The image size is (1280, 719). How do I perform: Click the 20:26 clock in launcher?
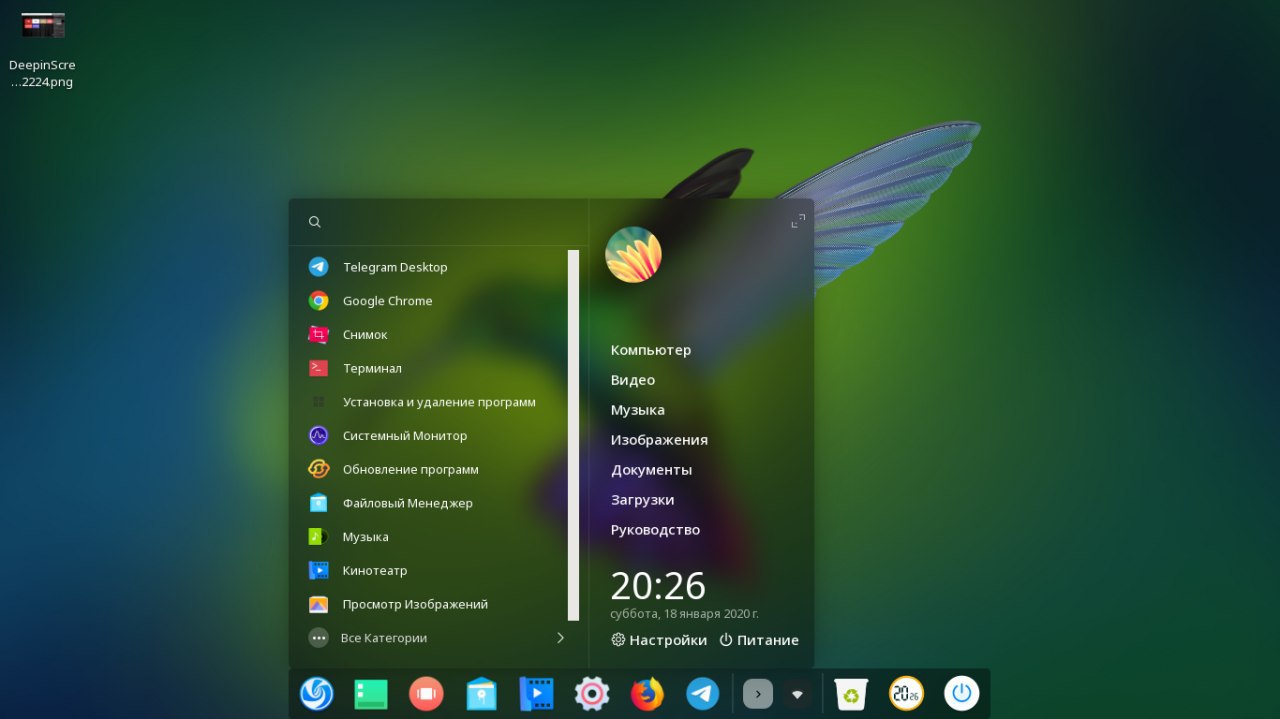[x=658, y=586]
